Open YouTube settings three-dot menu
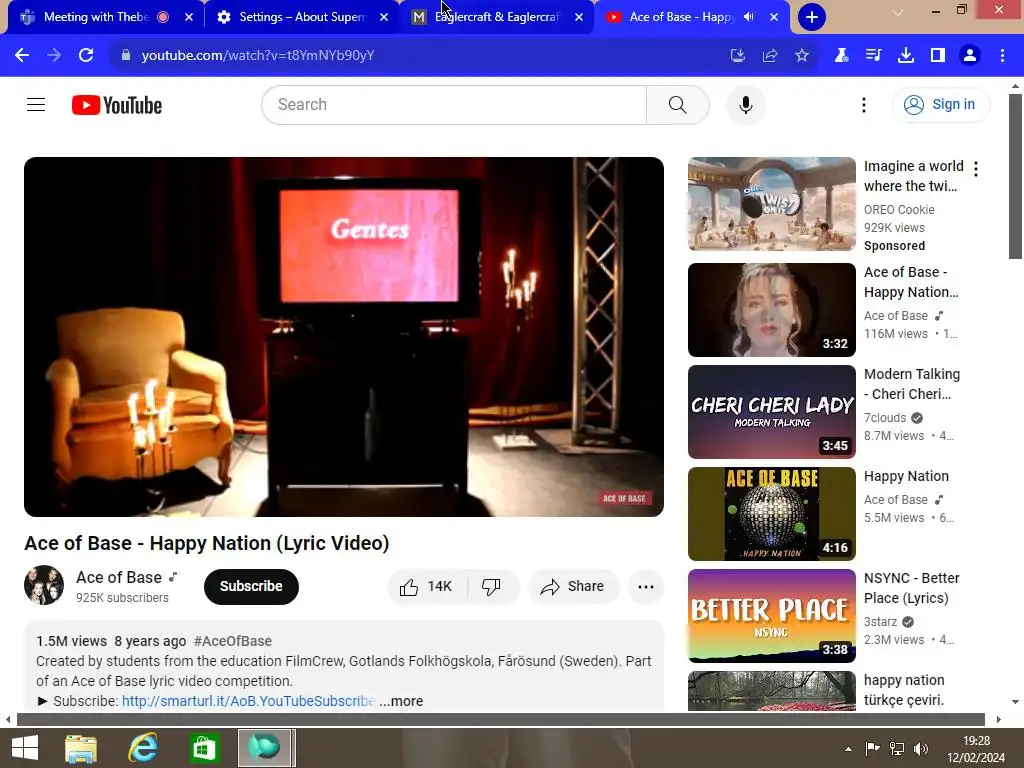This screenshot has height=768, width=1024. tap(863, 104)
